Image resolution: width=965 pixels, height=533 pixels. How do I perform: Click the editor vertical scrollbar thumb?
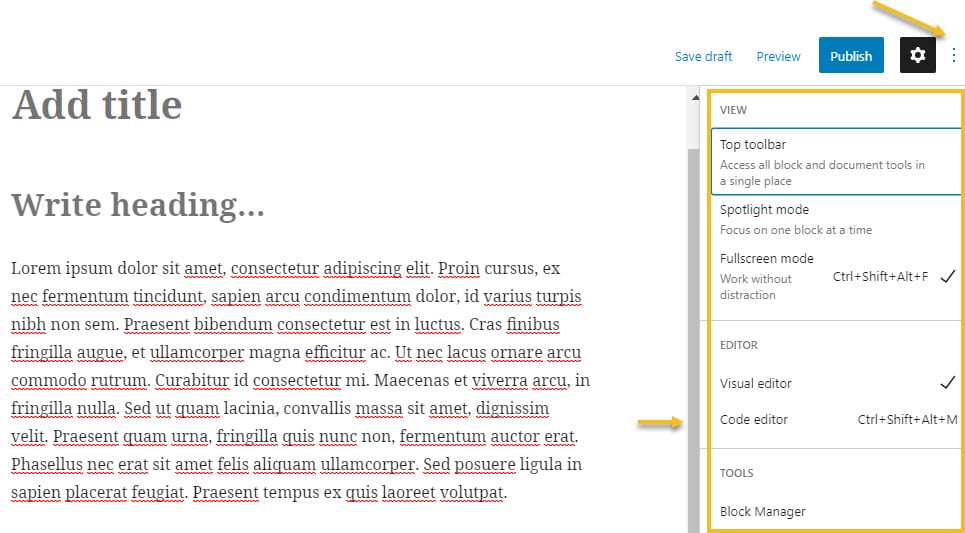pos(694,341)
